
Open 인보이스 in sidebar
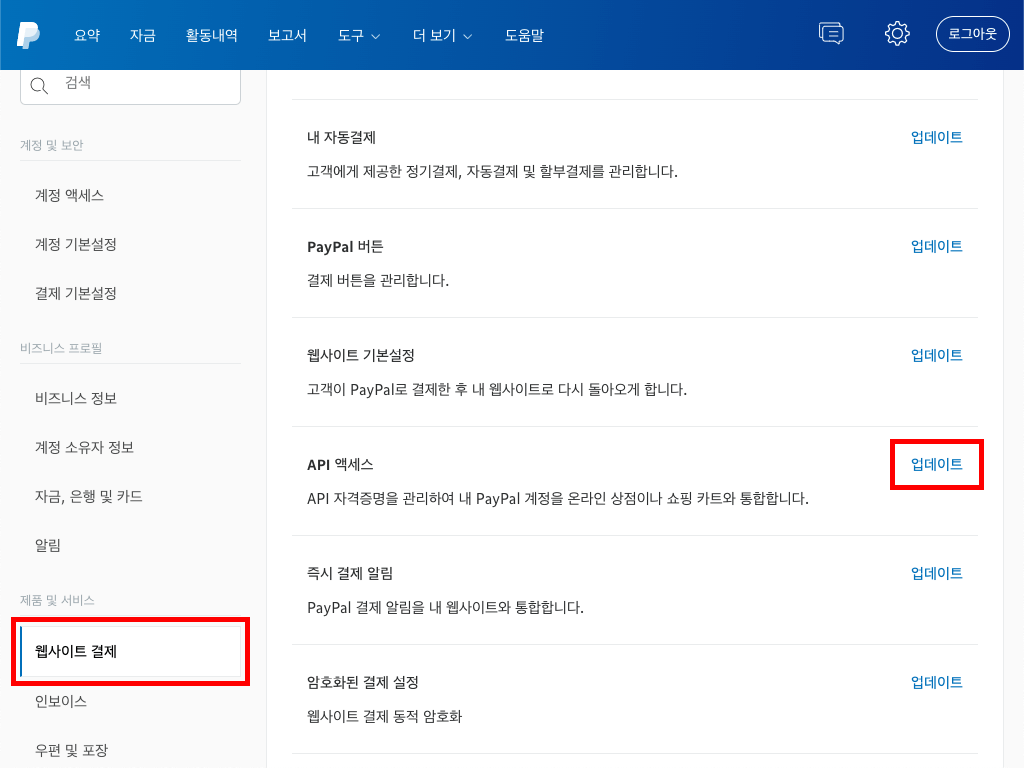tap(61, 701)
